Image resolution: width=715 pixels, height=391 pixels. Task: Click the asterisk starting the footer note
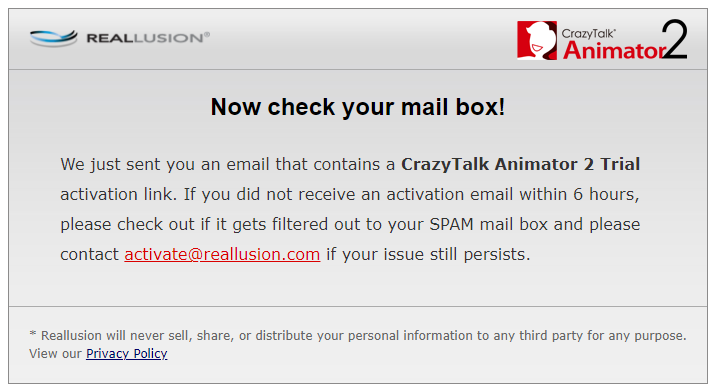pyautogui.click(x=32, y=334)
